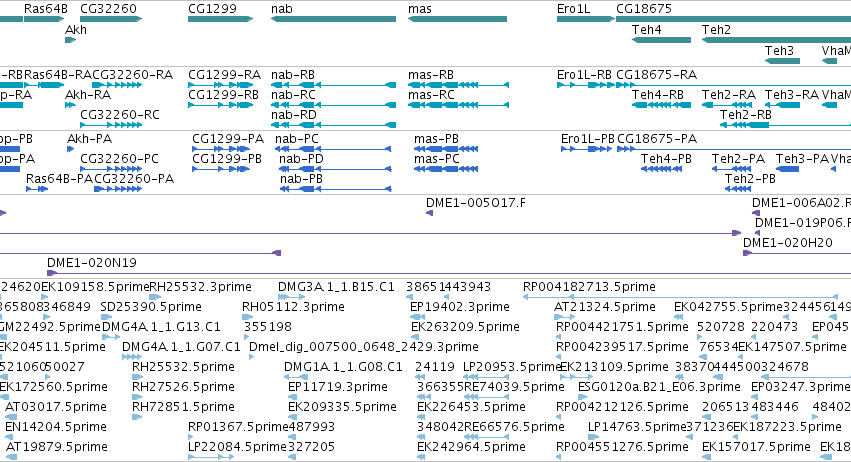Screen dimensions: 851x462
Task: Select the CG1299 gene bar
Action: pyautogui.click(x=220, y=19)
